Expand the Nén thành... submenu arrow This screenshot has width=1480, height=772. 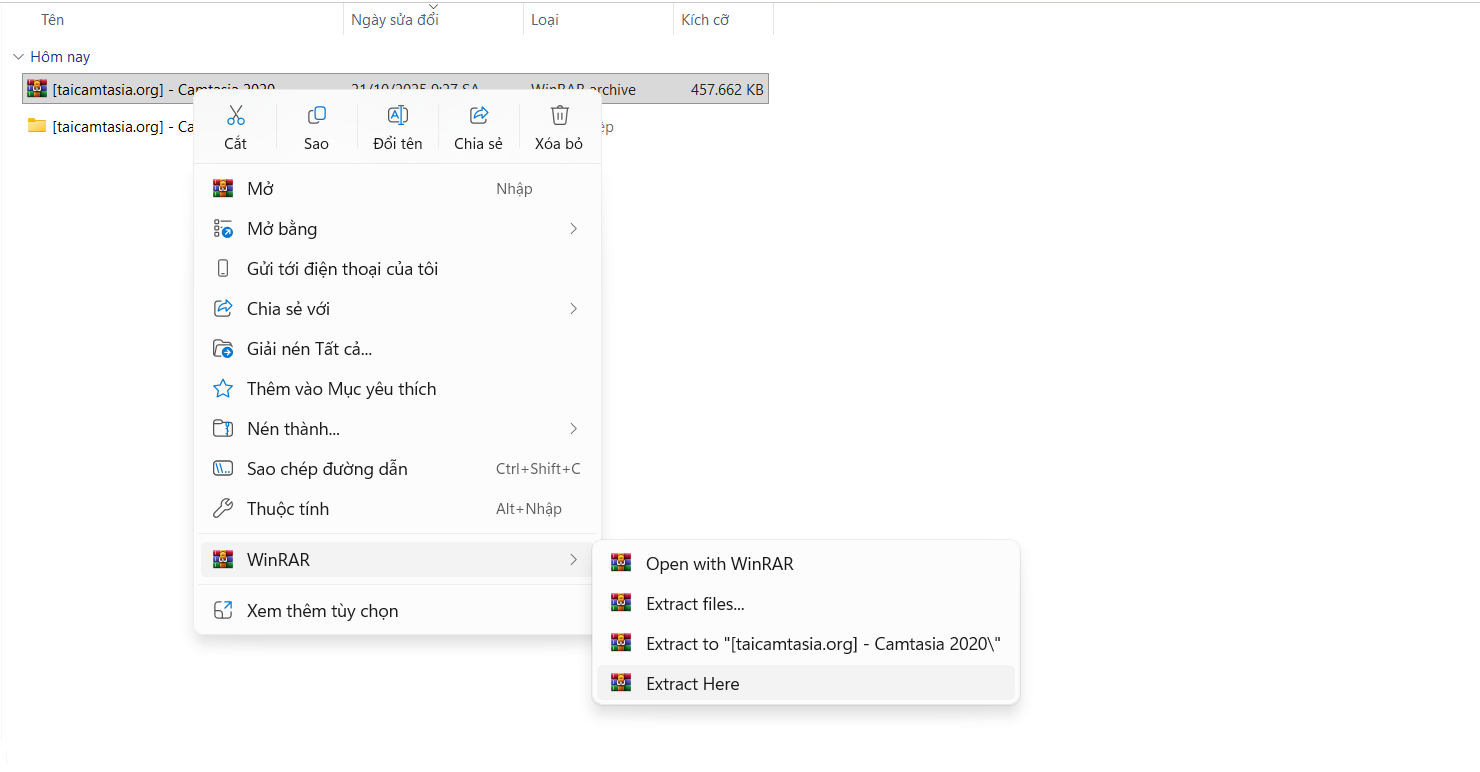[x=573, y=429]
